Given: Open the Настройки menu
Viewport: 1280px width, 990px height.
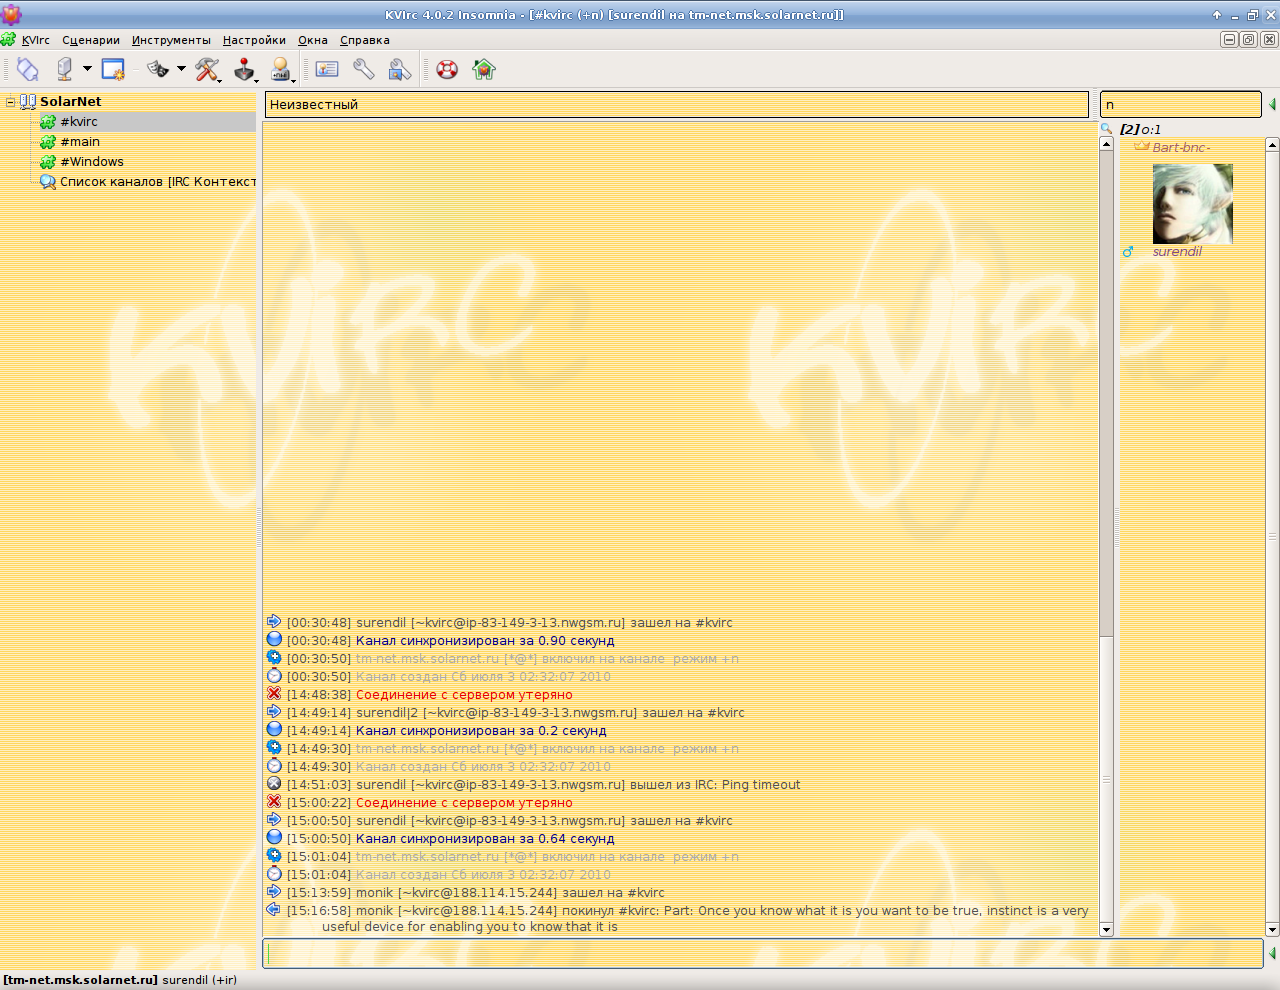Looking at the screenshot, I should [254, 40].
